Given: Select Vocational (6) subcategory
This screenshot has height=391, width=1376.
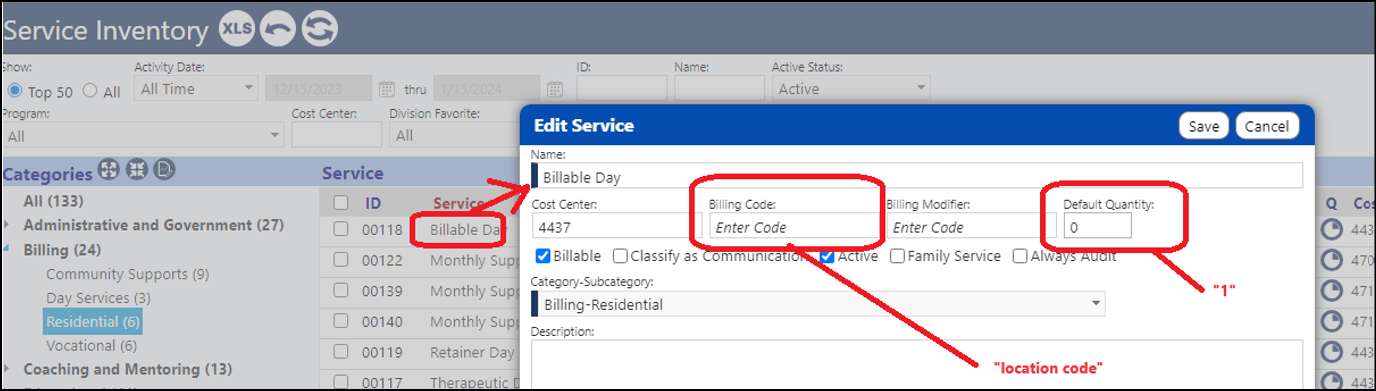Looking at the screenshot, I should [91, 346].
